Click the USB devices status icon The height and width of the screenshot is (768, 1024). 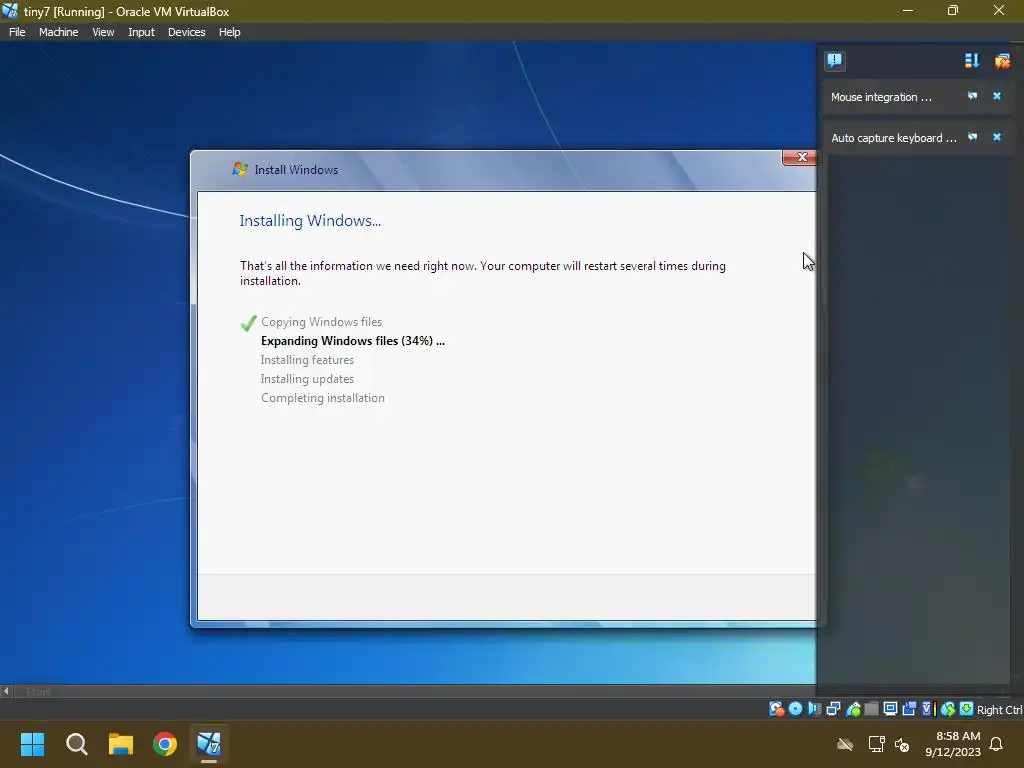[853, 709]
